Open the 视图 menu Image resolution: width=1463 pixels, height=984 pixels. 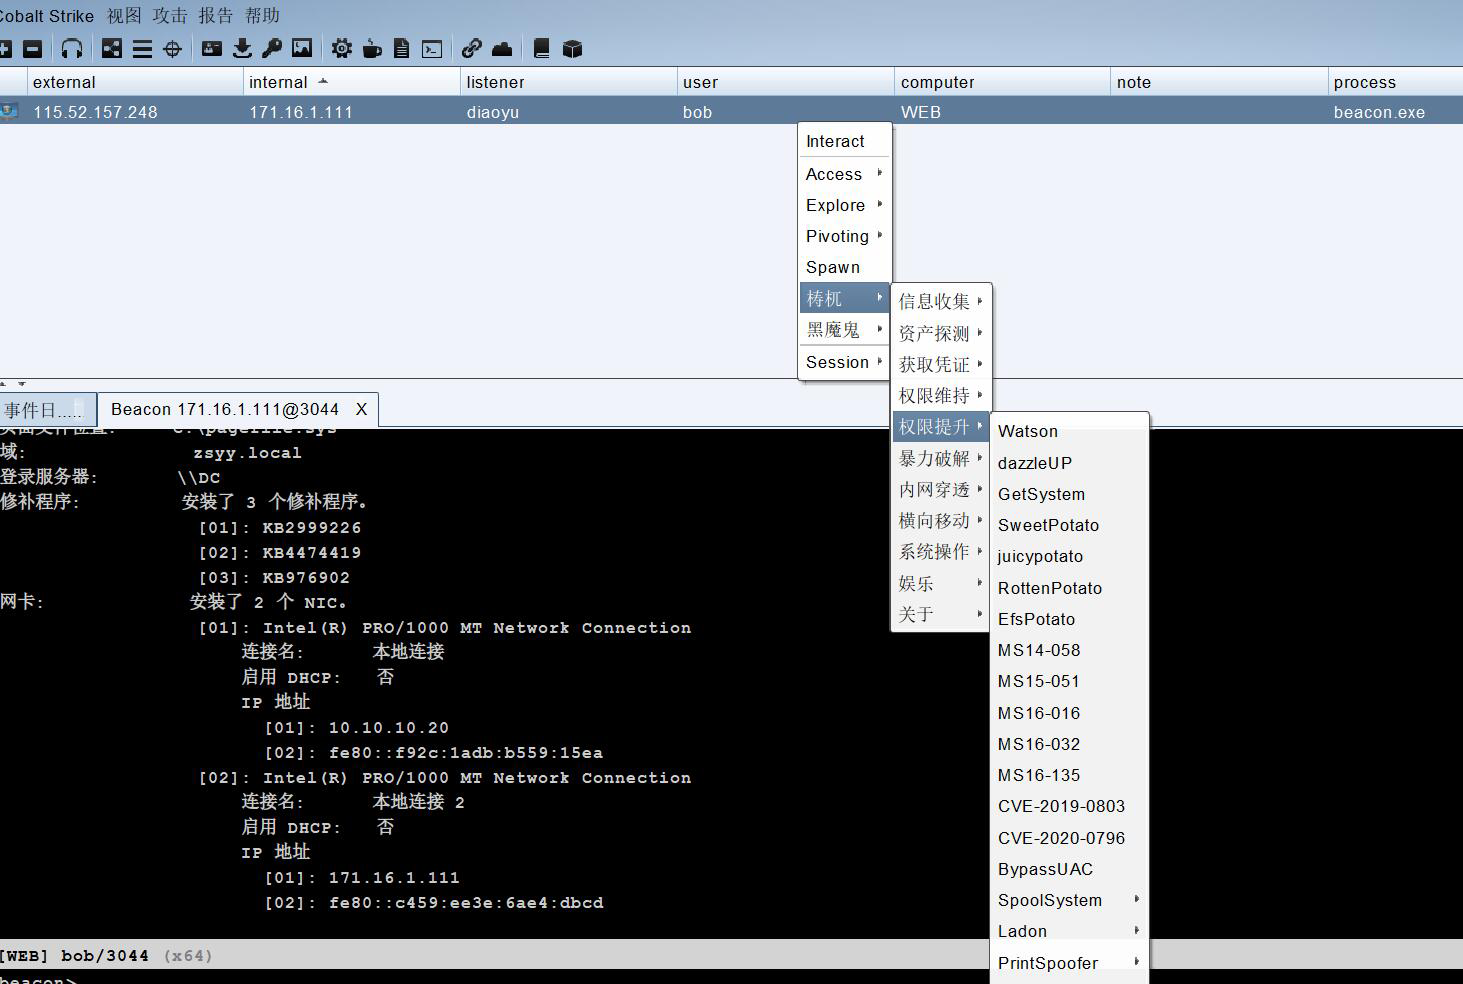click(124, 16)
